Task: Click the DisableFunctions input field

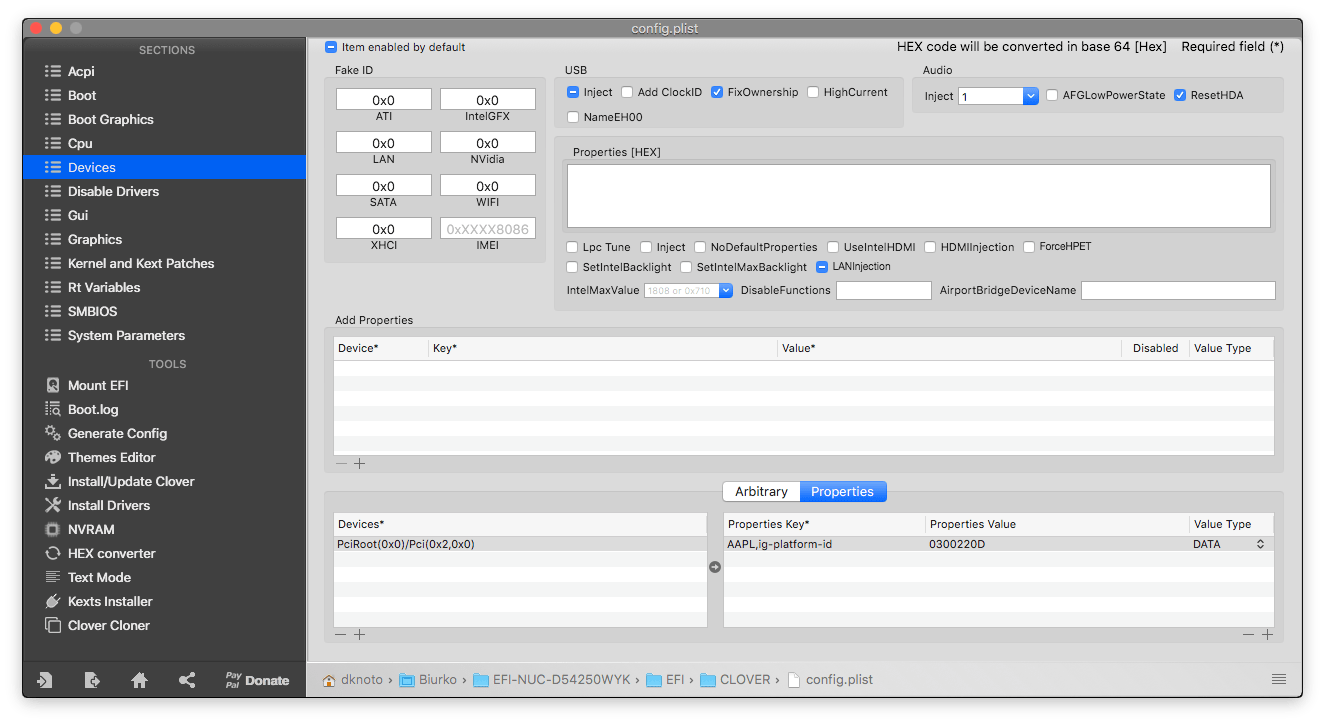Action: (884, 290)
